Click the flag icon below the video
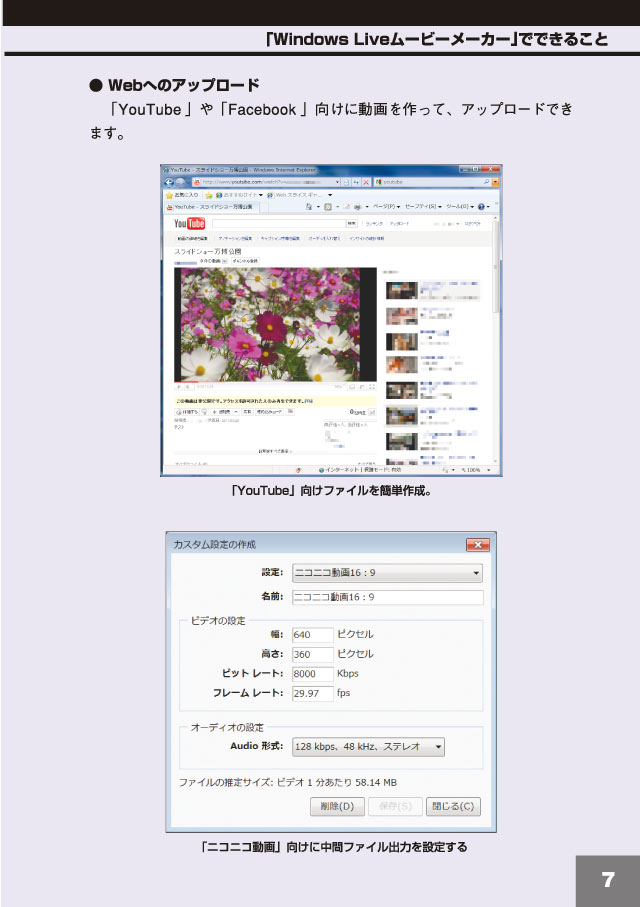 [290, 411]
